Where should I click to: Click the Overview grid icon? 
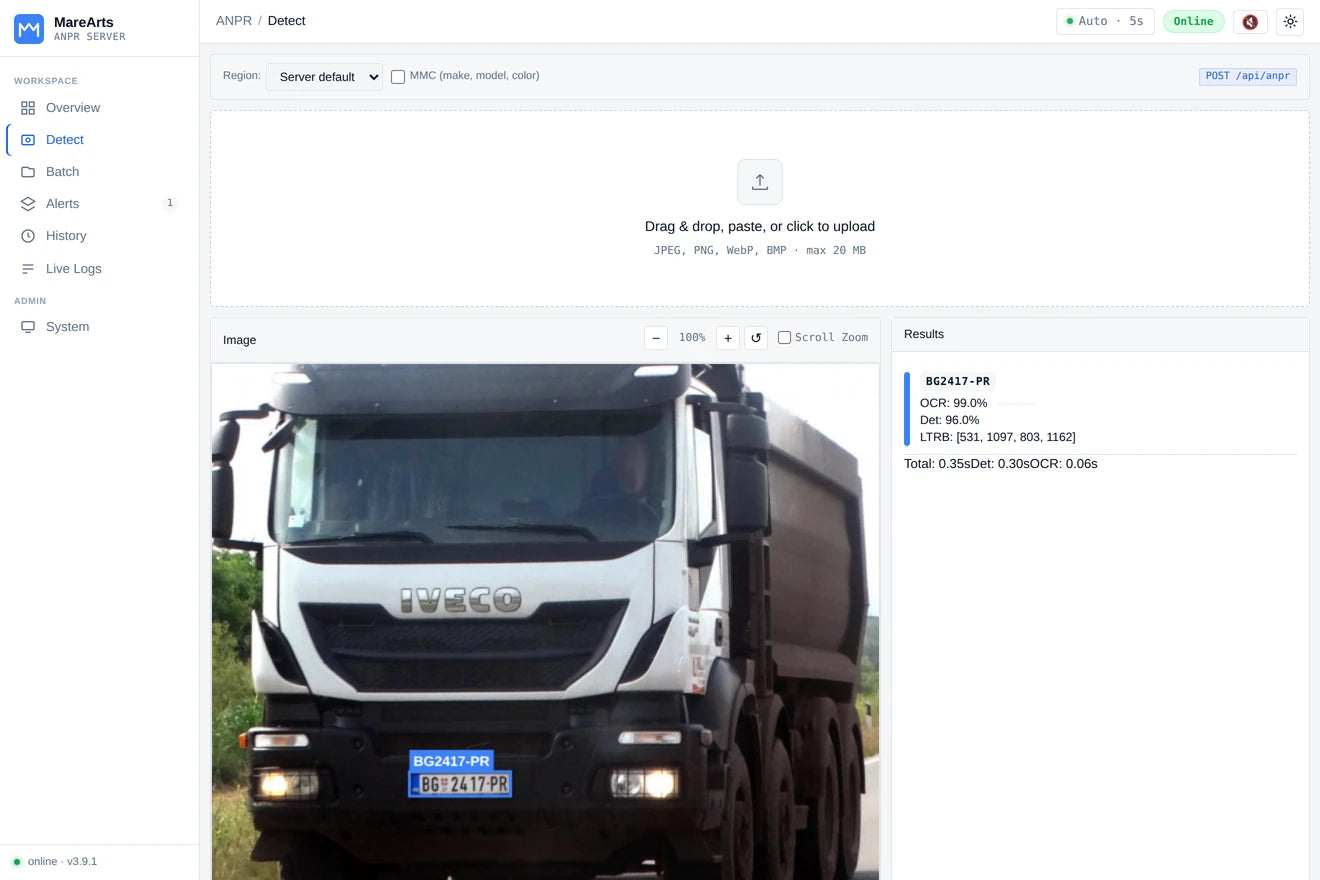click(28, 108)
